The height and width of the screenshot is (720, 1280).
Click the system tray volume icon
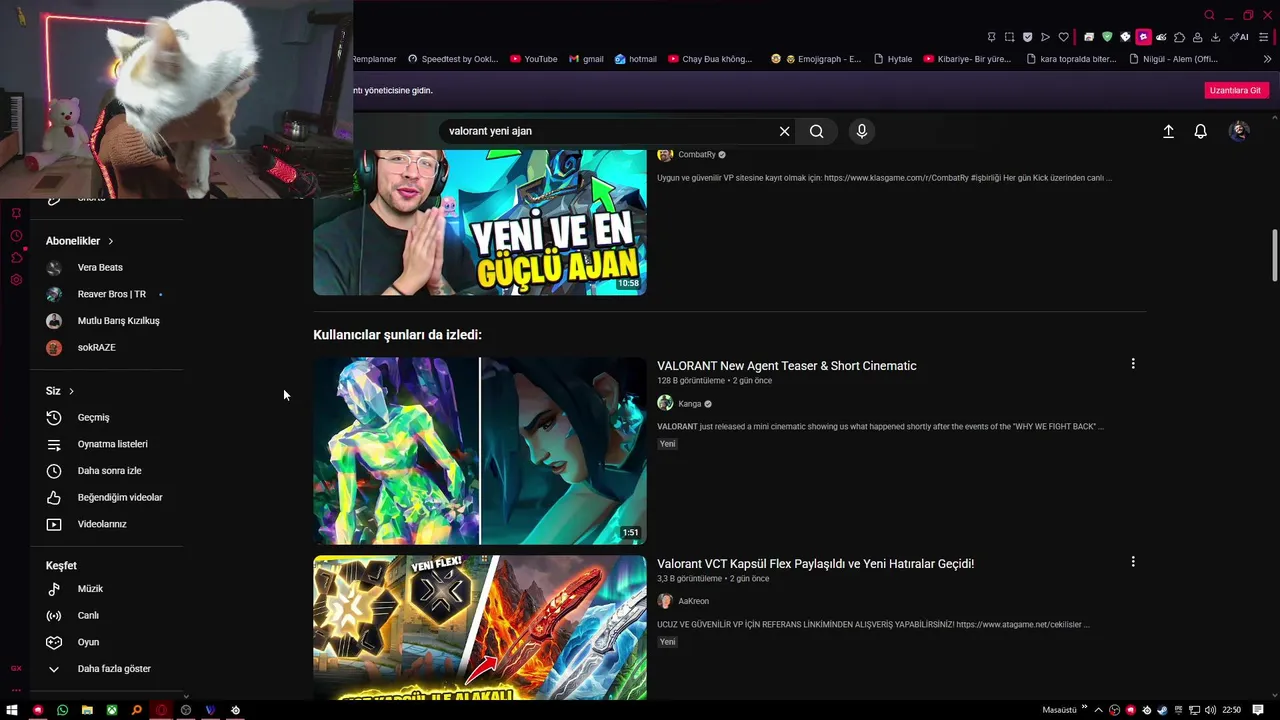tap(1211, 710)
